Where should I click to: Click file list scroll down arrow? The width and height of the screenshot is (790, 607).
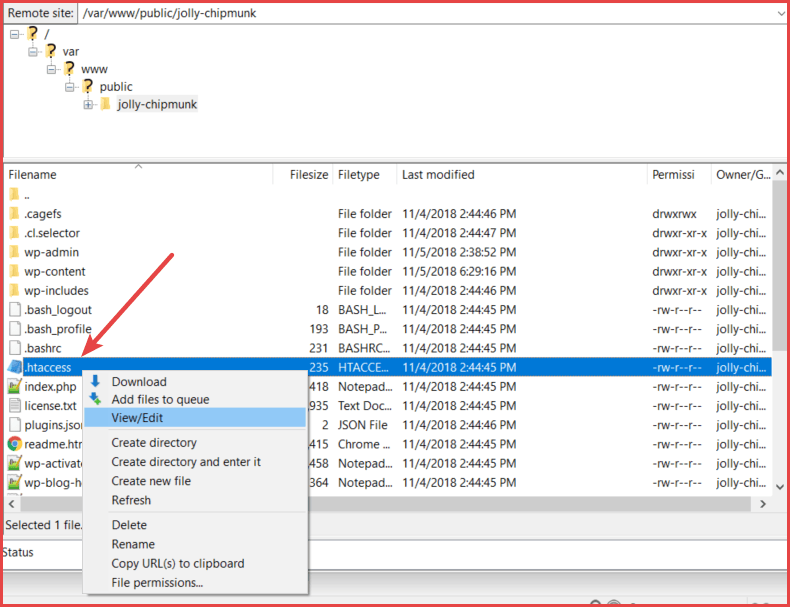780,487
